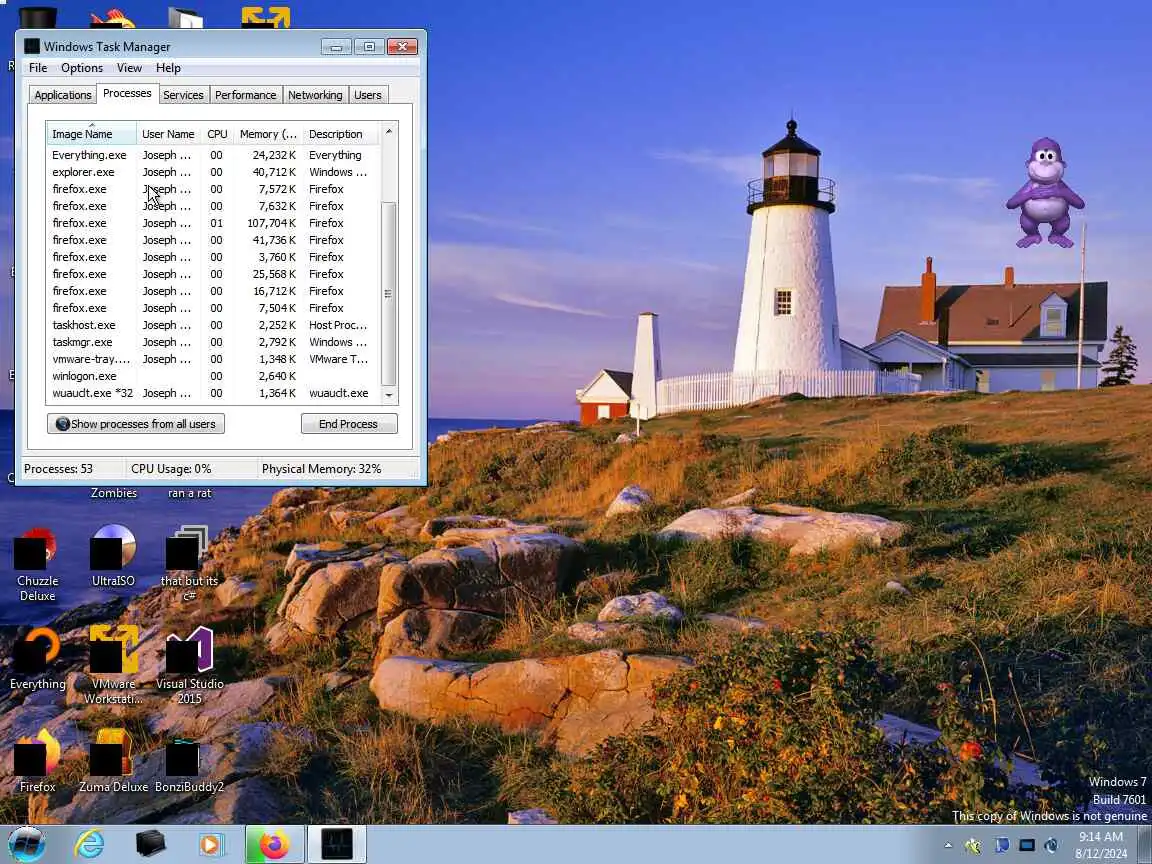This screenshot has width=1152, height=864.
Task: Open the Options menu
Action: pos(82,68)
